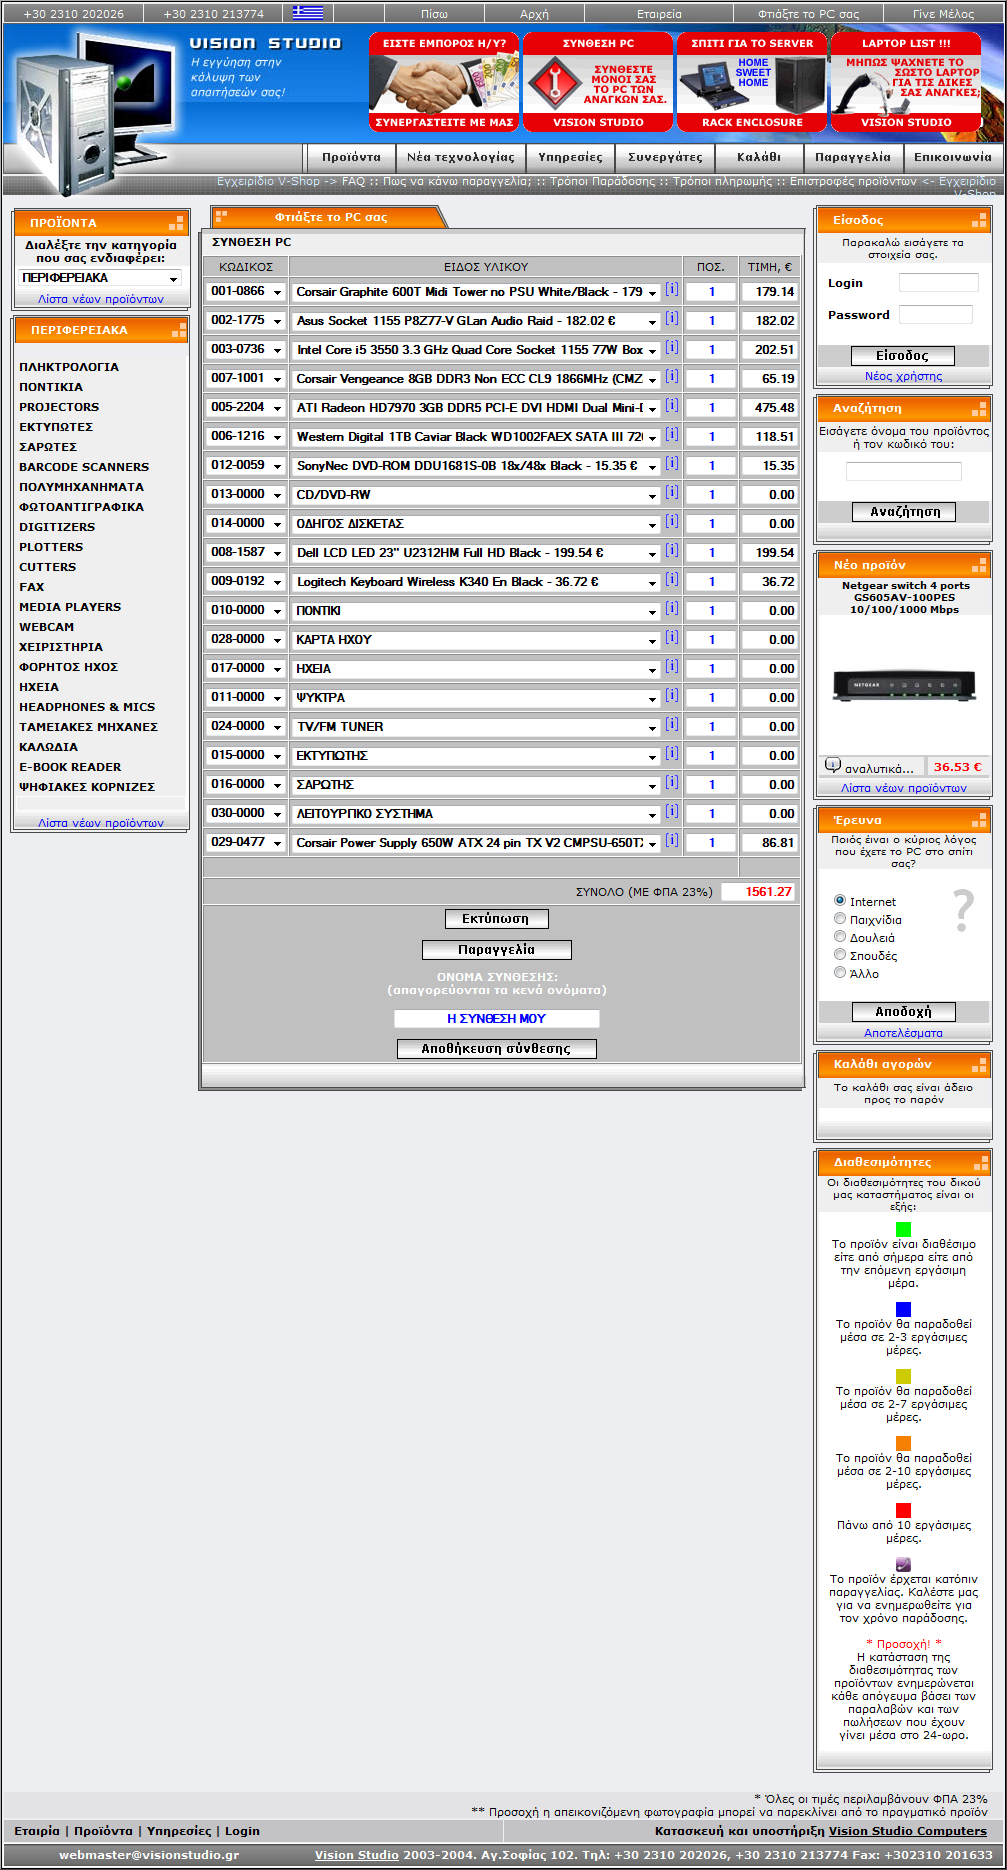Open the Υπηρεσίες navigation menu
The height and width of the screenshot is (1870, 1007).
[570, 157]
